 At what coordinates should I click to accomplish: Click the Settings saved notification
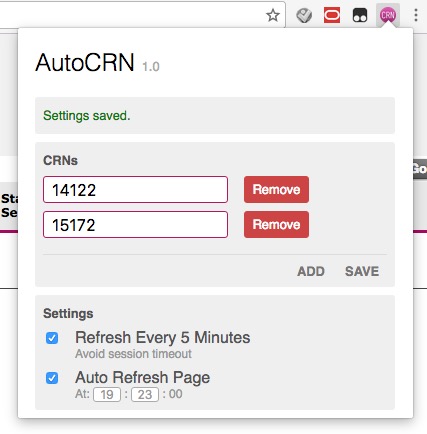pos(215,116)
